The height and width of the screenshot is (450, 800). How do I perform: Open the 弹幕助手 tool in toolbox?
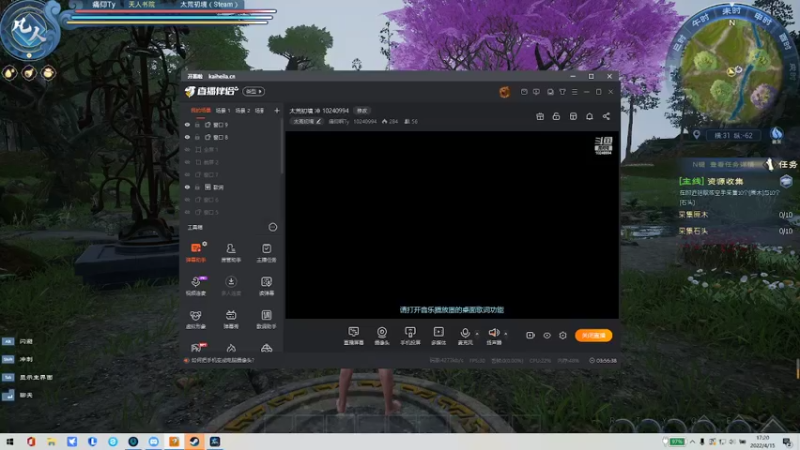click(x=196, y=252)
